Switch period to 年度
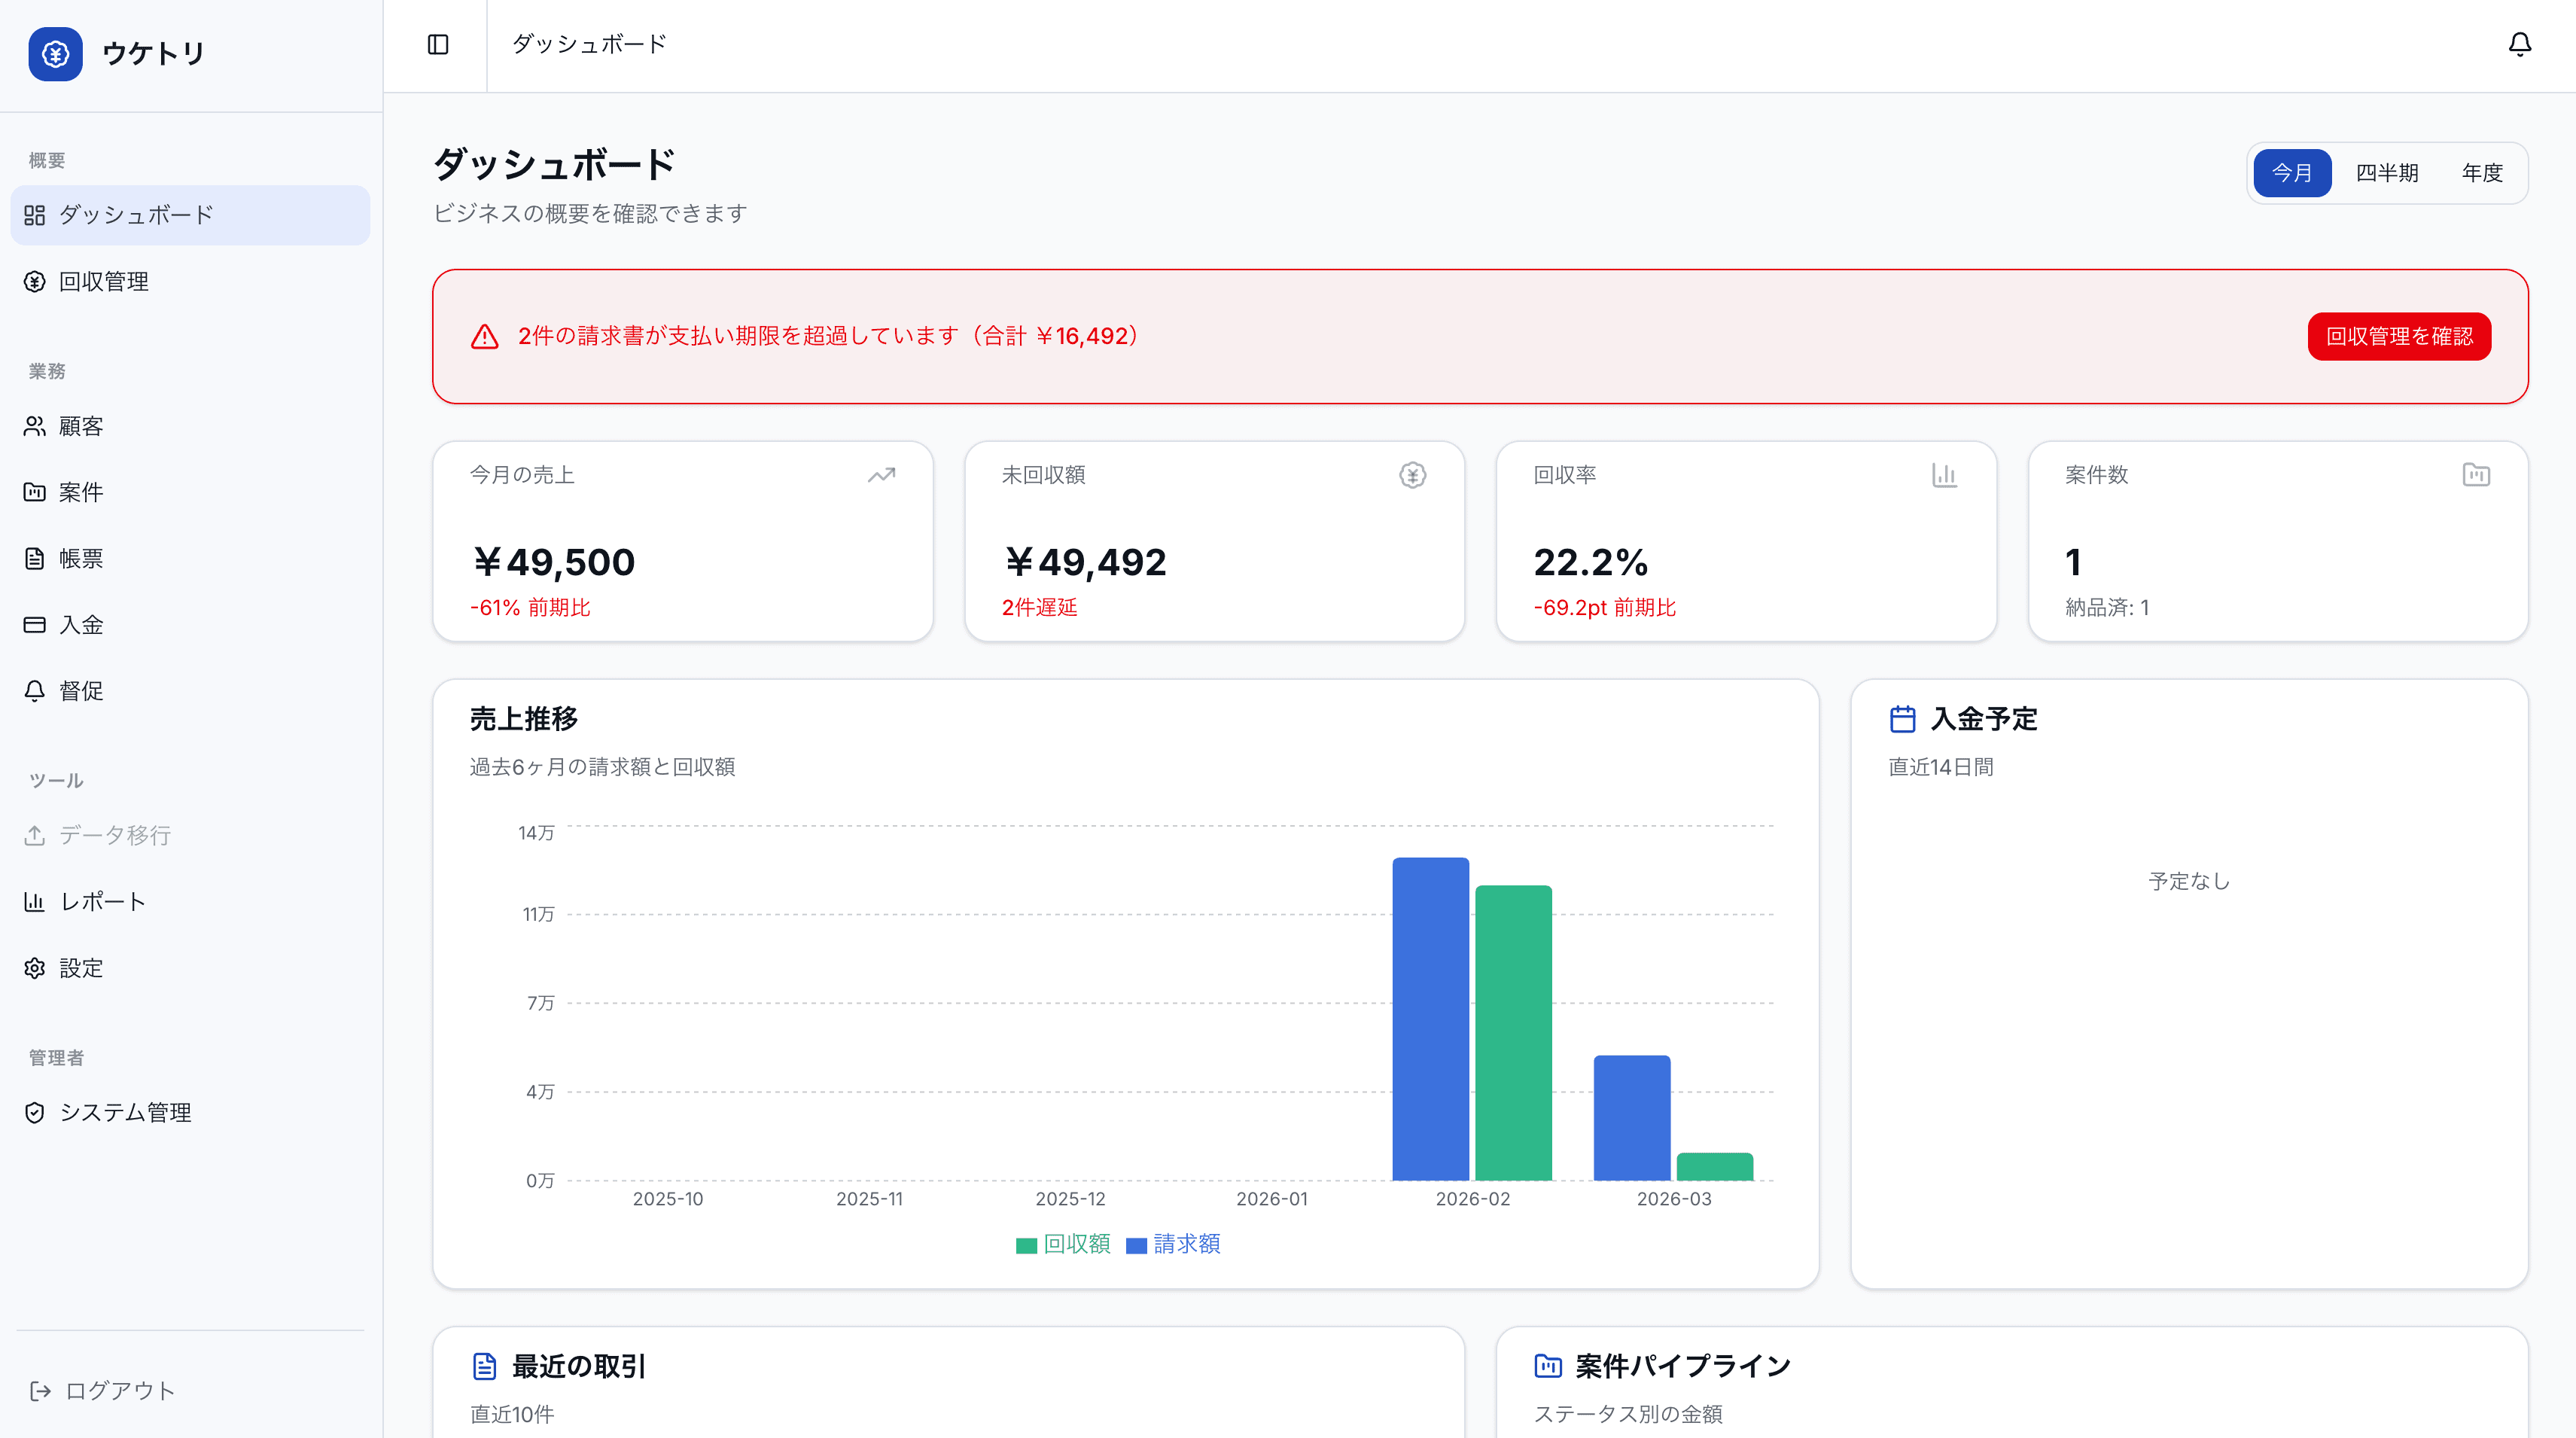 pyautogui.click(x=2483, y=172)
